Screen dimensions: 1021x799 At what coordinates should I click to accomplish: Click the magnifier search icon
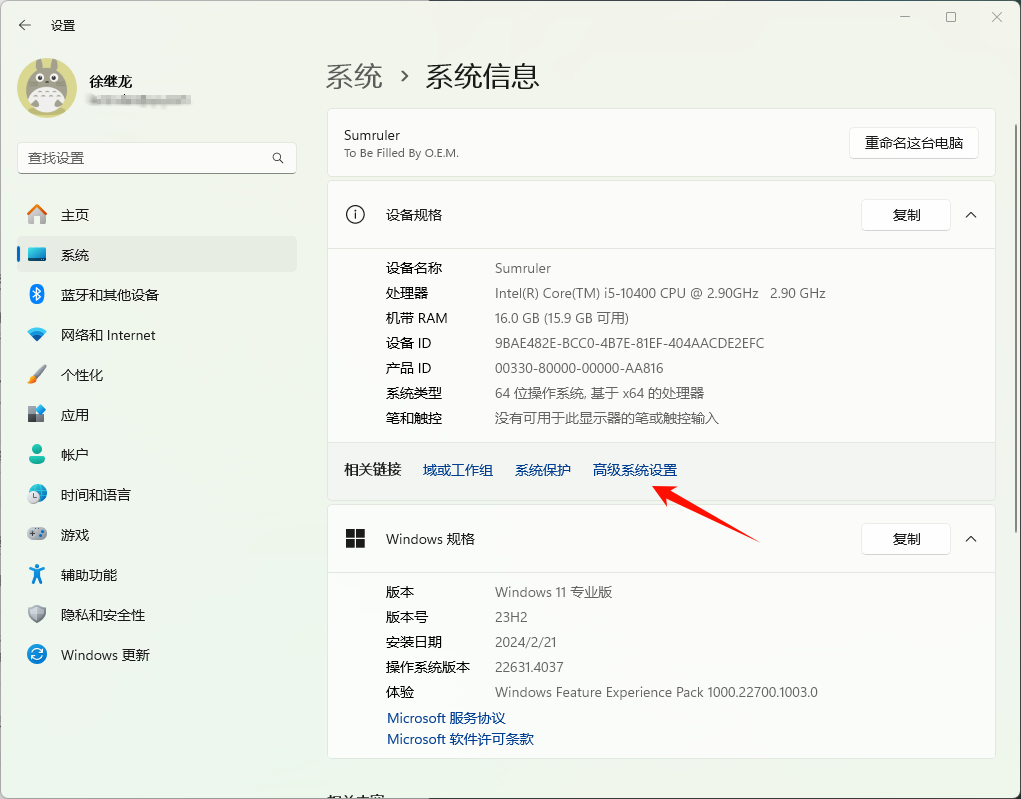(278, 158)
